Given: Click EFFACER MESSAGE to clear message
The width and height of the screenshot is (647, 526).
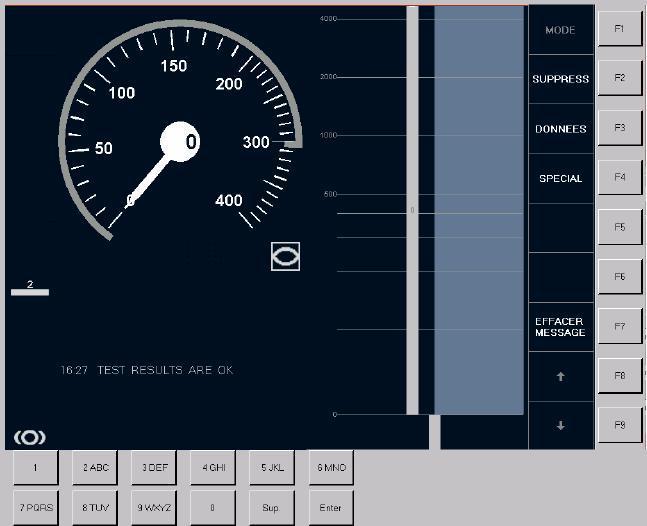Looking at the screenshot, I should (560, 327).
